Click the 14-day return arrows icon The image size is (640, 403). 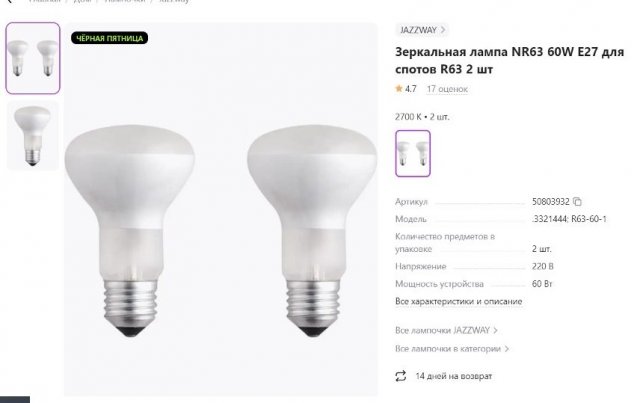pyautogui.click(x=401, y=376)
